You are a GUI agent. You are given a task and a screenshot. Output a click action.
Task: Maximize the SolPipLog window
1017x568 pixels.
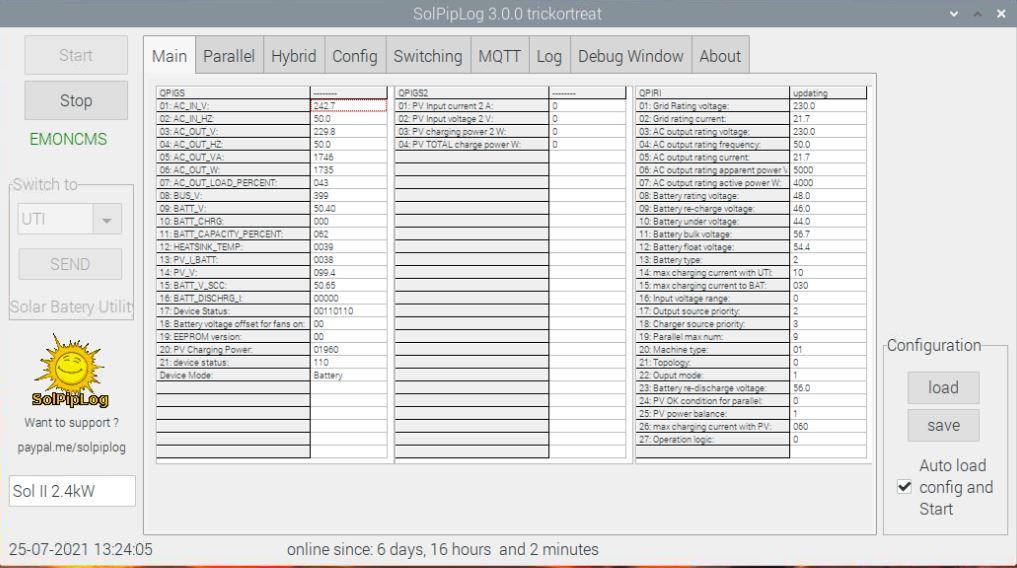coord(977,14)
